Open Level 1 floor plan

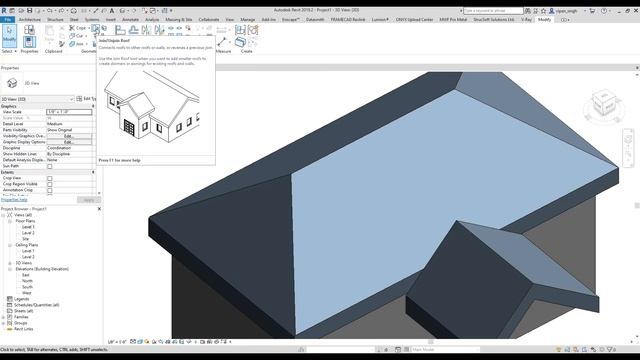[x=28, y=227]
